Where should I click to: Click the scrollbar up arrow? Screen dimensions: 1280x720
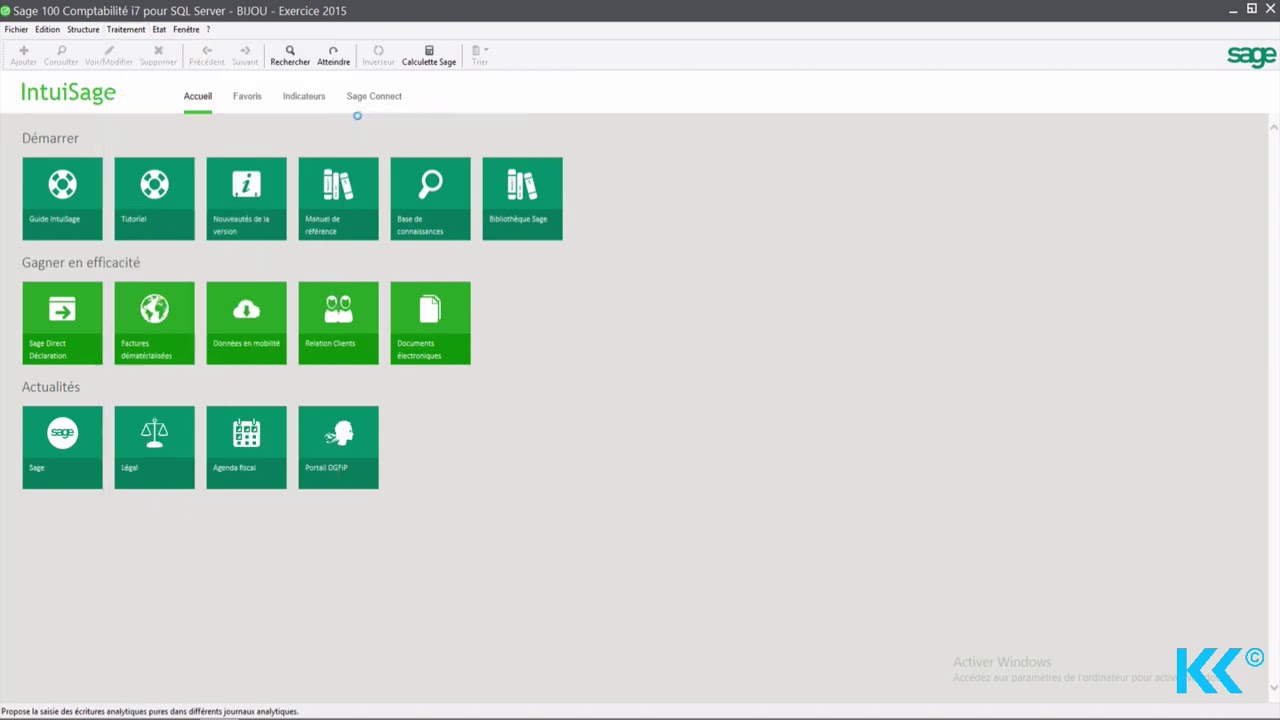pyautogui.click(x=1274, y=127)
